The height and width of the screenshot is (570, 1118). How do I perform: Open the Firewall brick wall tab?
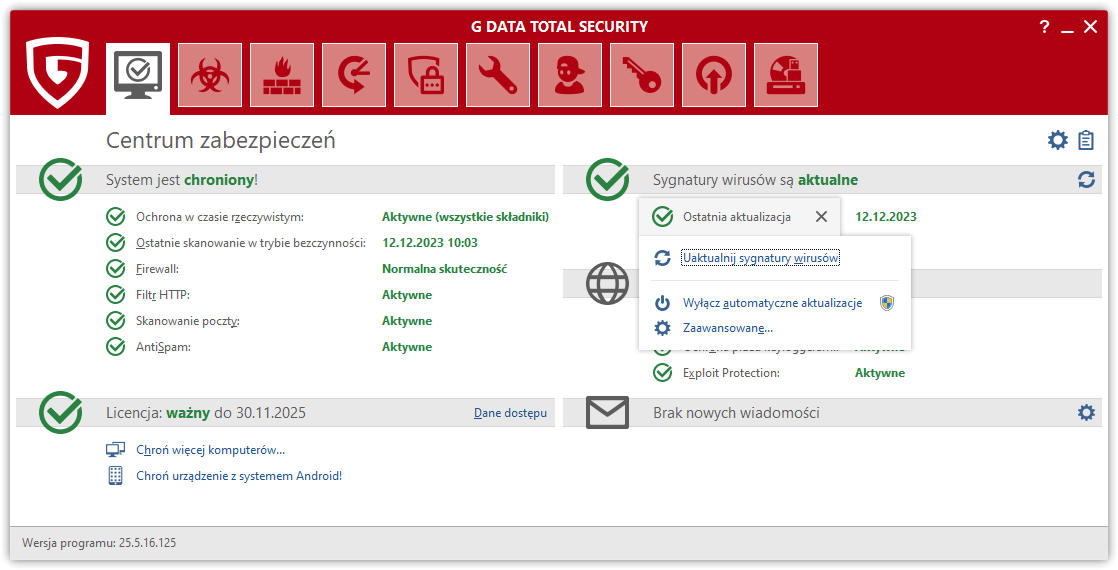(282, 76)
